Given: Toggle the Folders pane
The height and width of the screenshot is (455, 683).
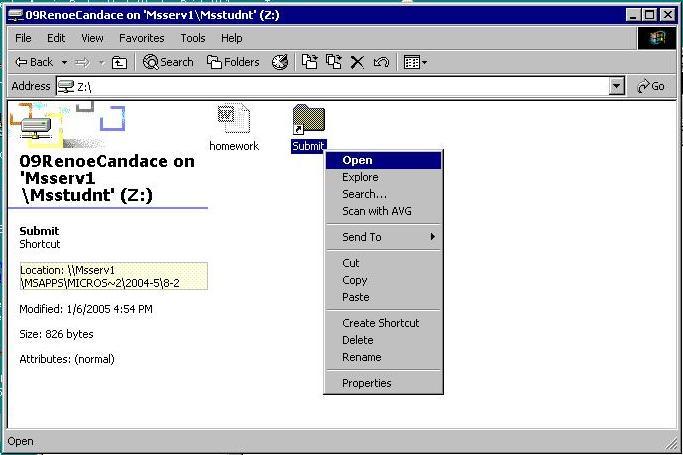Looking at the screenshot, I should (x=233, y=62).
